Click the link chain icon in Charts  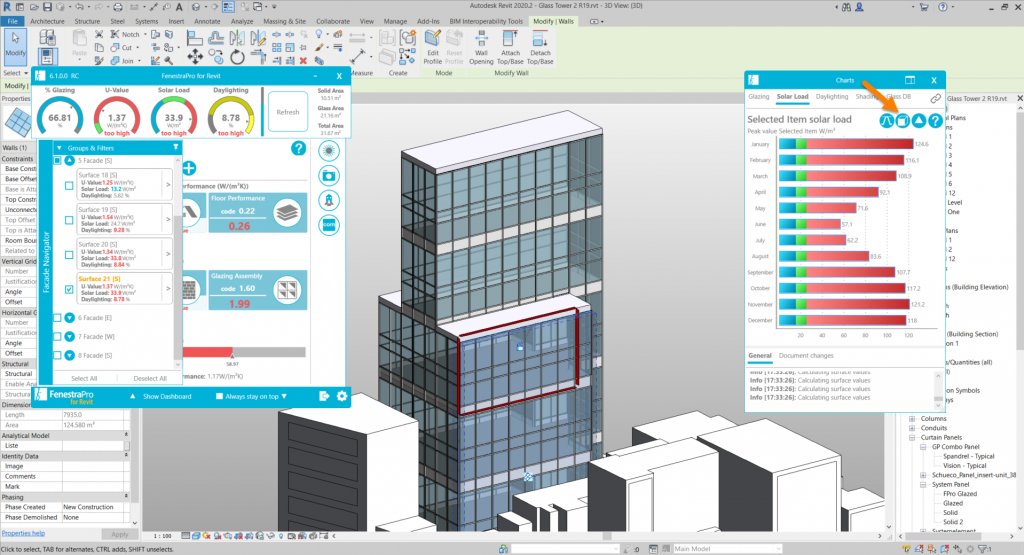pos(935,98)
